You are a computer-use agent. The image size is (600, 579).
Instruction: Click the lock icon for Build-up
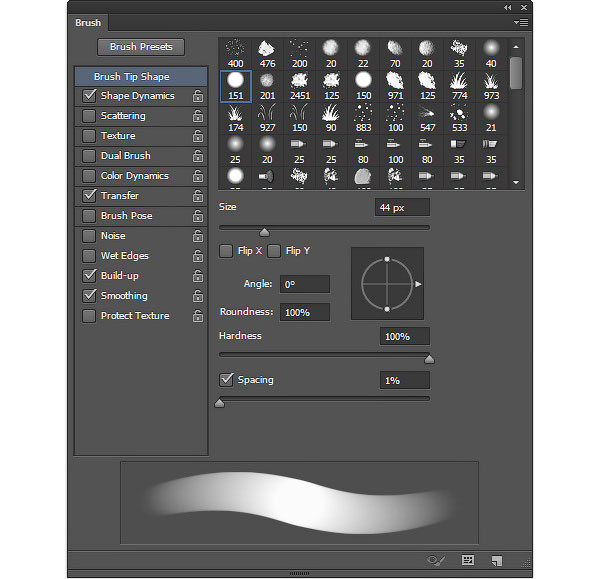coord(198,276)
